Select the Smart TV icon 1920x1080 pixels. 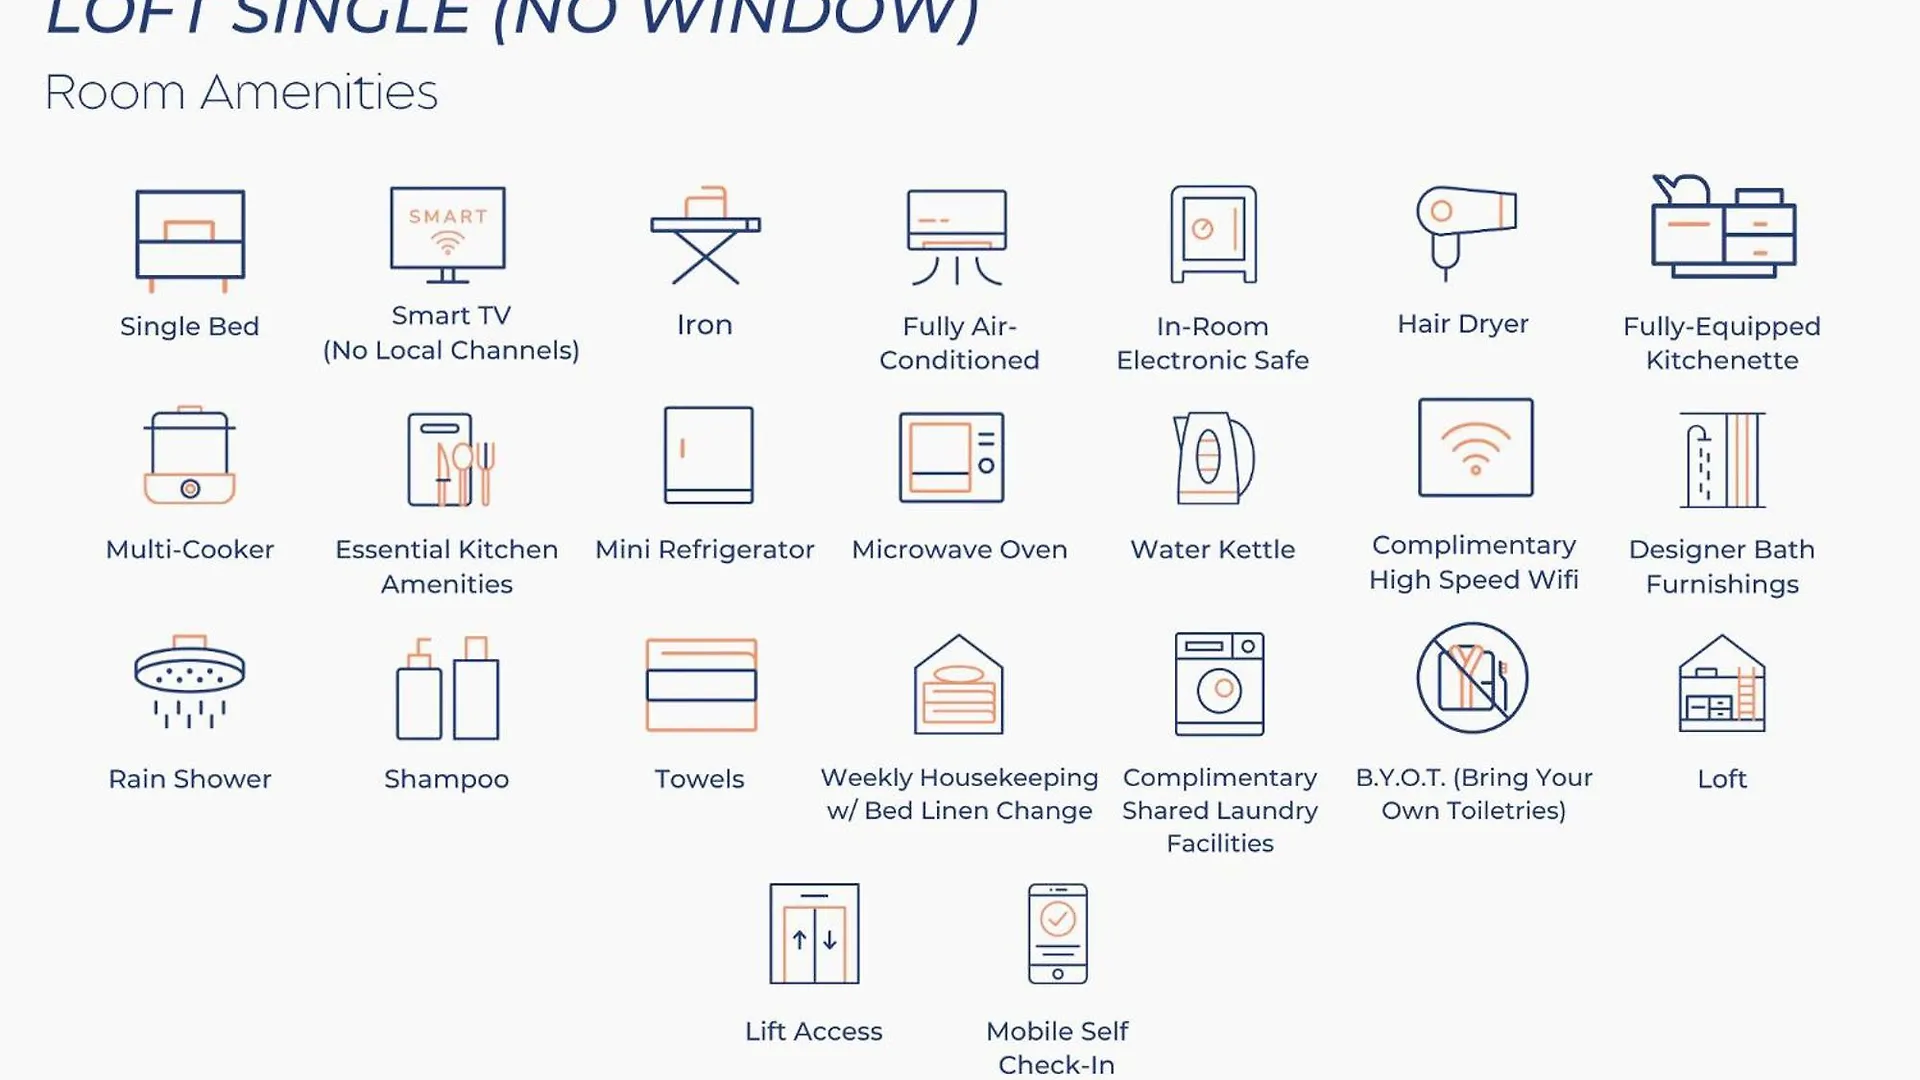(x=447, y=235)
